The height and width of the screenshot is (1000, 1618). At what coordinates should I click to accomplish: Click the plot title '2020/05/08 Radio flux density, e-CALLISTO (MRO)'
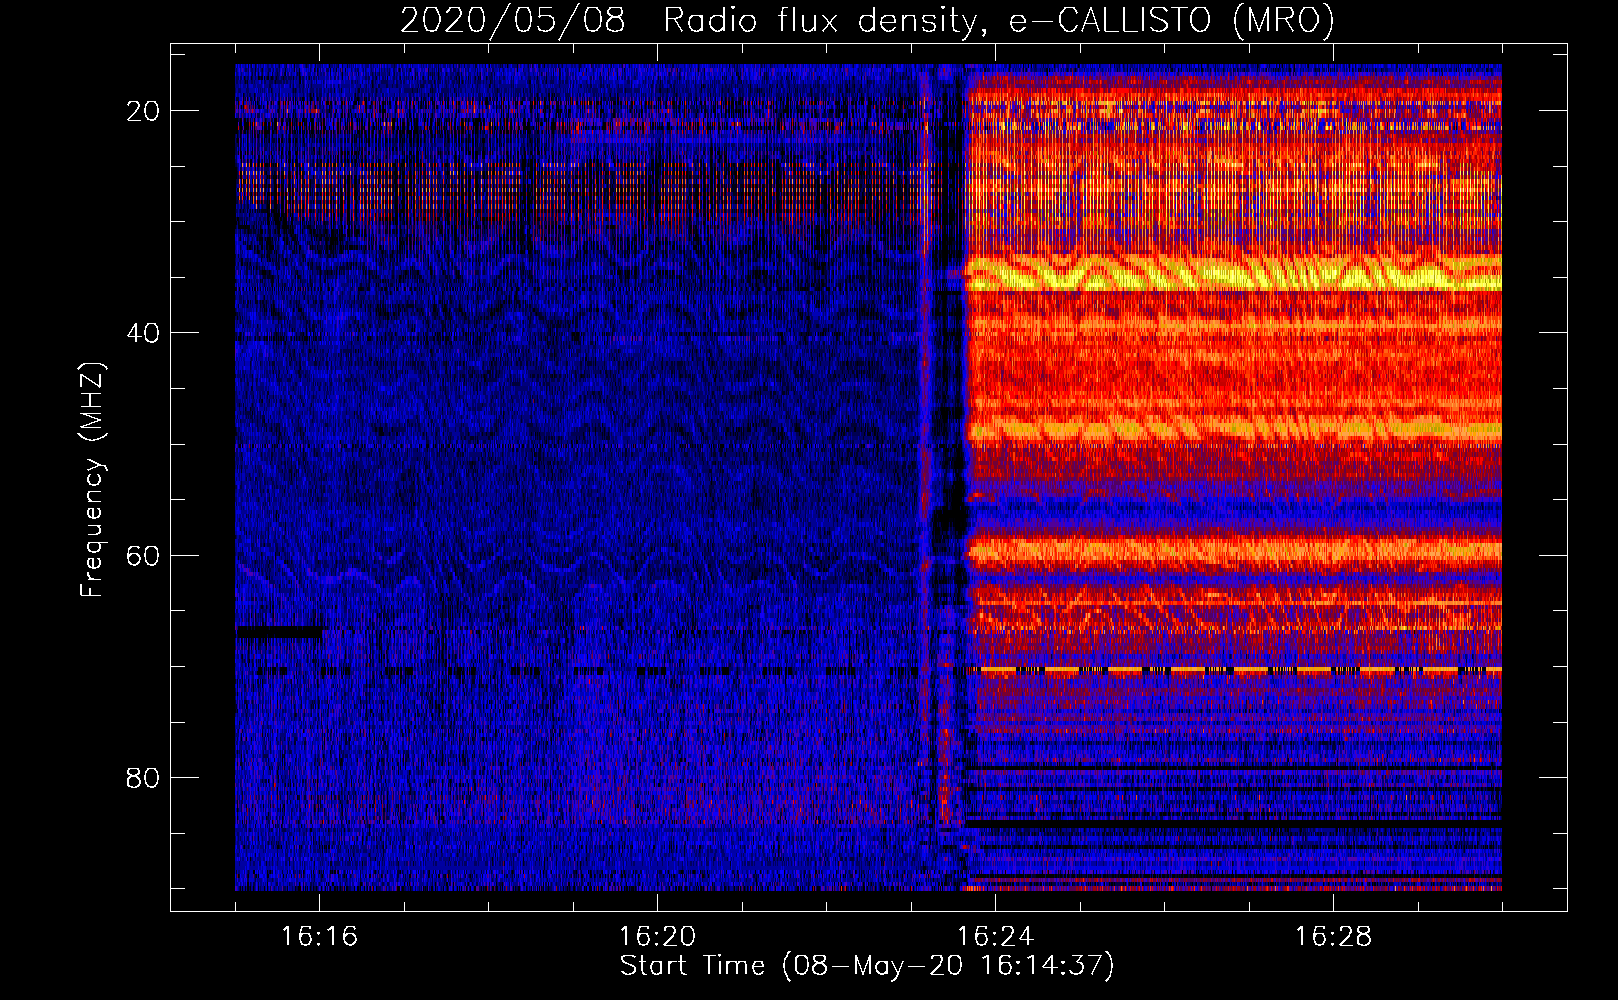pyautogui.click(x=867, y=20)
